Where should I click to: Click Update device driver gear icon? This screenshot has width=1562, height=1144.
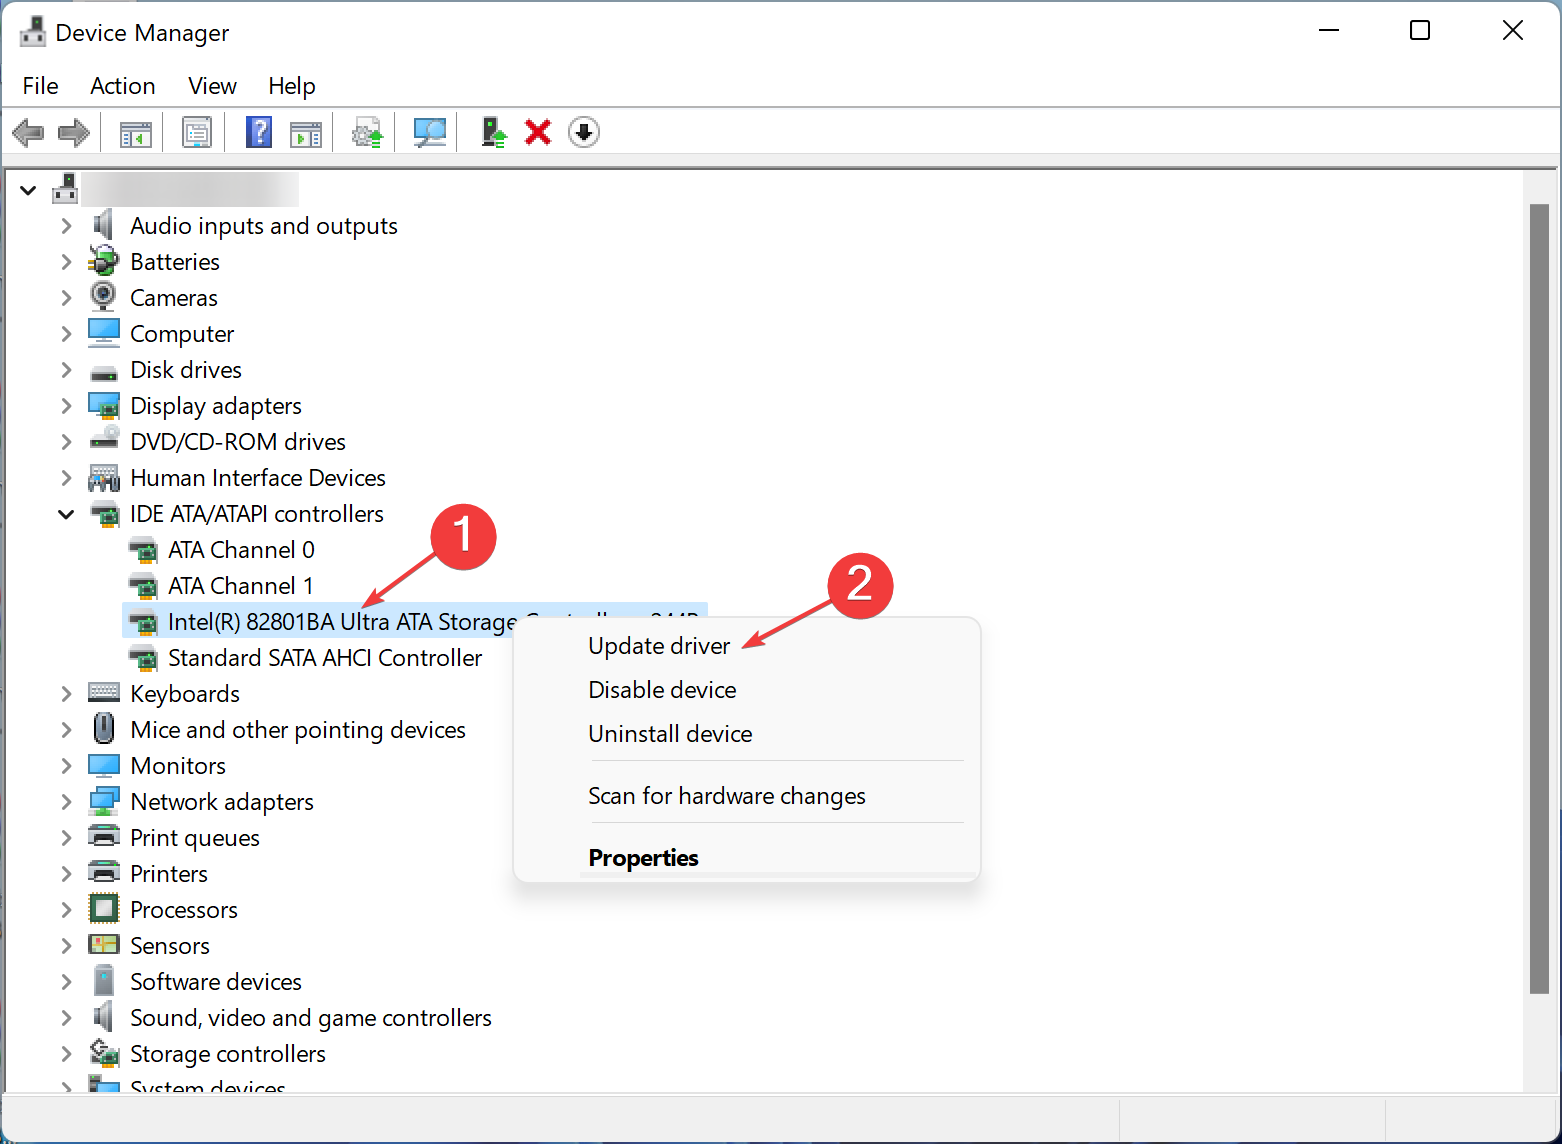(367, 132)
